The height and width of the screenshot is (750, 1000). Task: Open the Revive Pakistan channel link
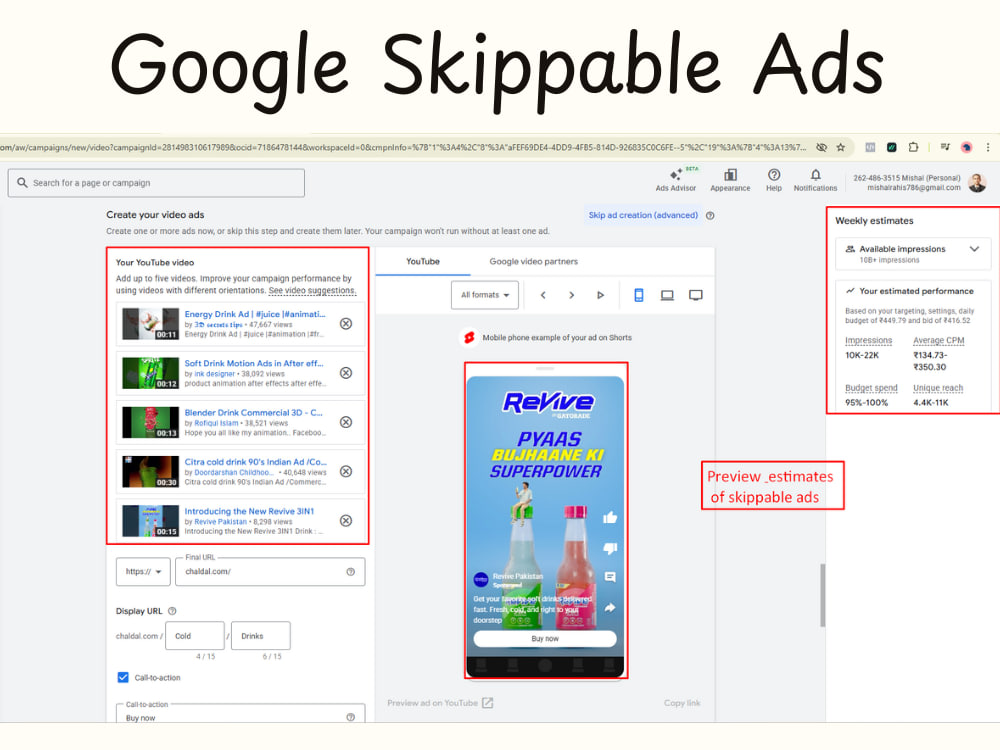tap(220, 522)
